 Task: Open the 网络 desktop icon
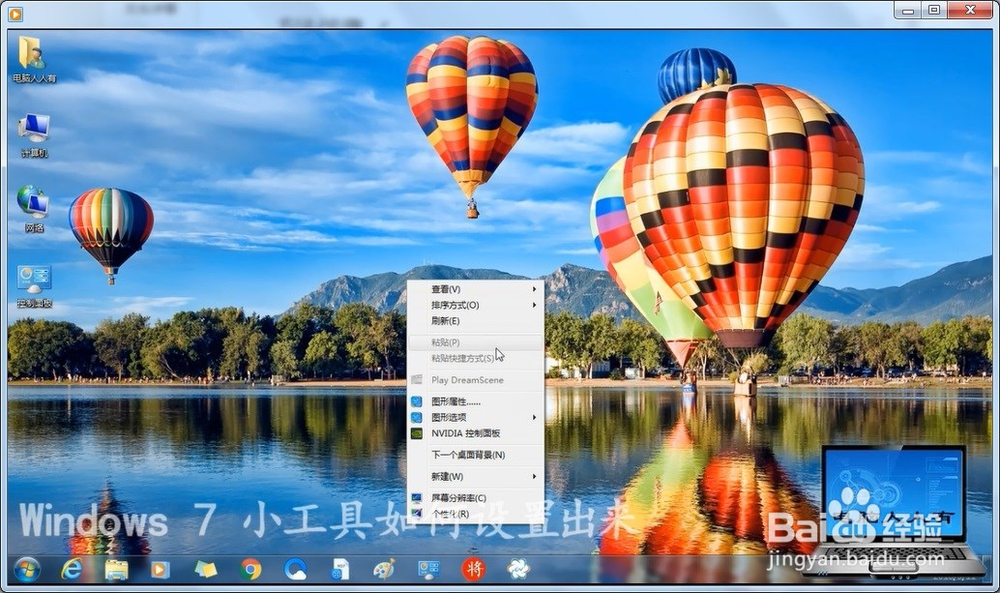(33, 209)
